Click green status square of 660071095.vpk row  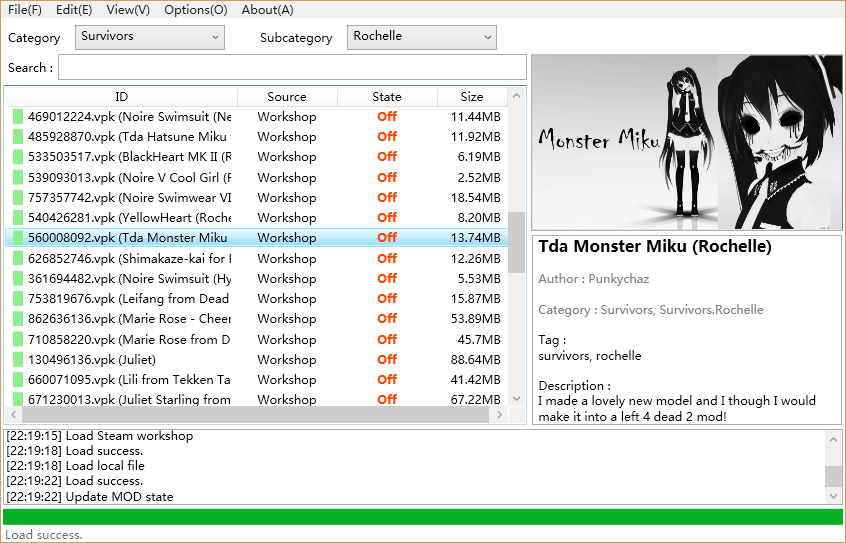18,379
